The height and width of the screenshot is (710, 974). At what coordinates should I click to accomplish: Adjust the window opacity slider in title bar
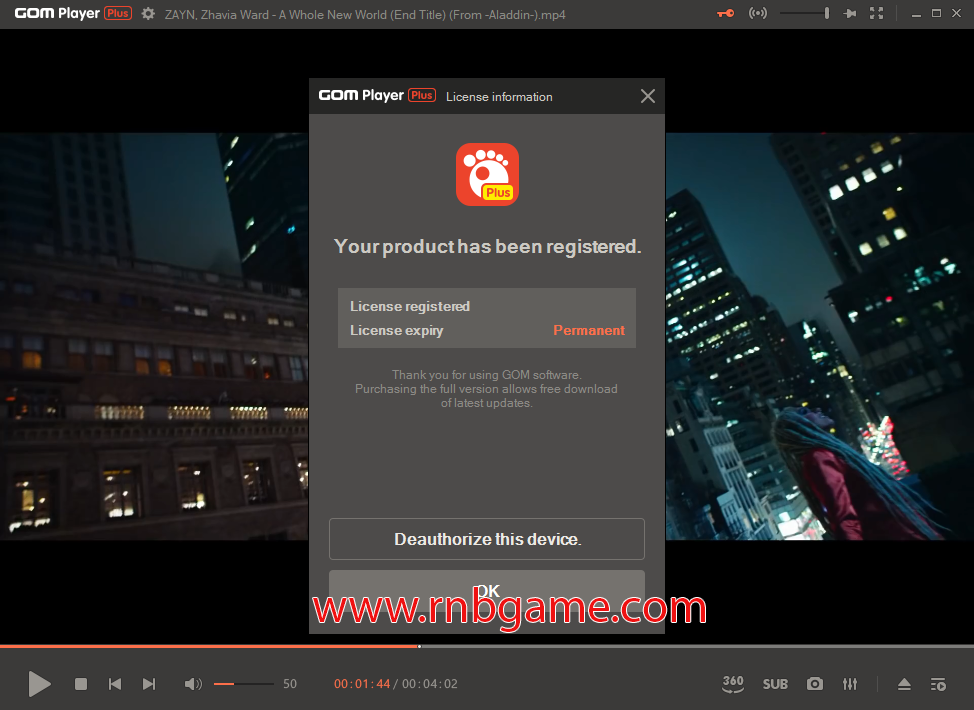(804, 13)
